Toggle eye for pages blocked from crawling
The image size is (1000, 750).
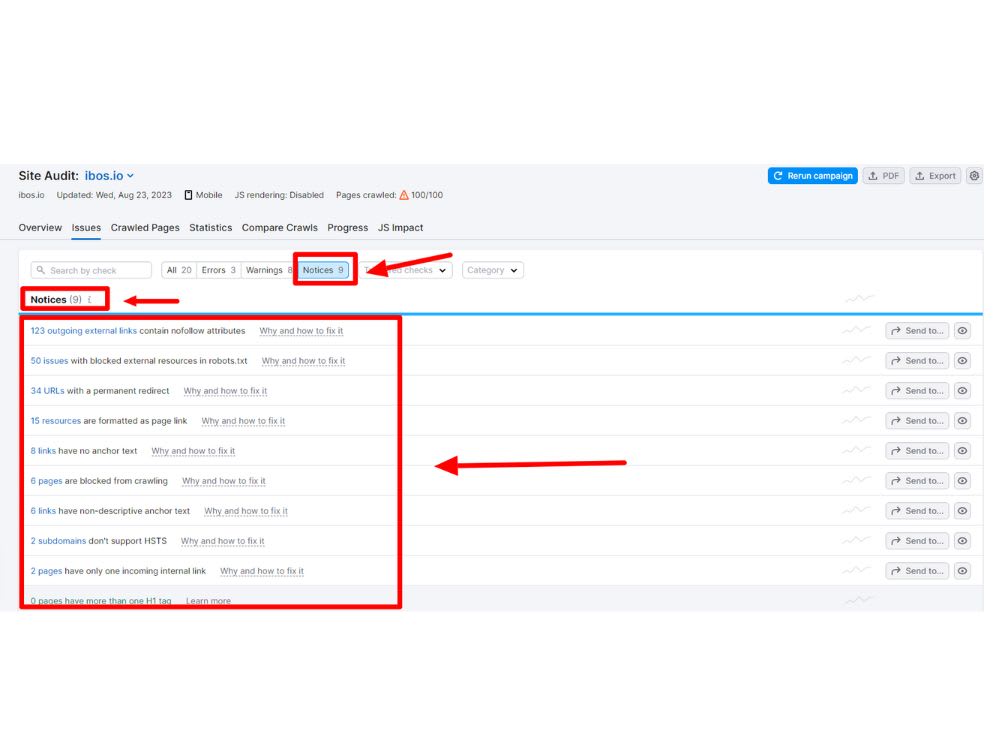pos(962,480)
